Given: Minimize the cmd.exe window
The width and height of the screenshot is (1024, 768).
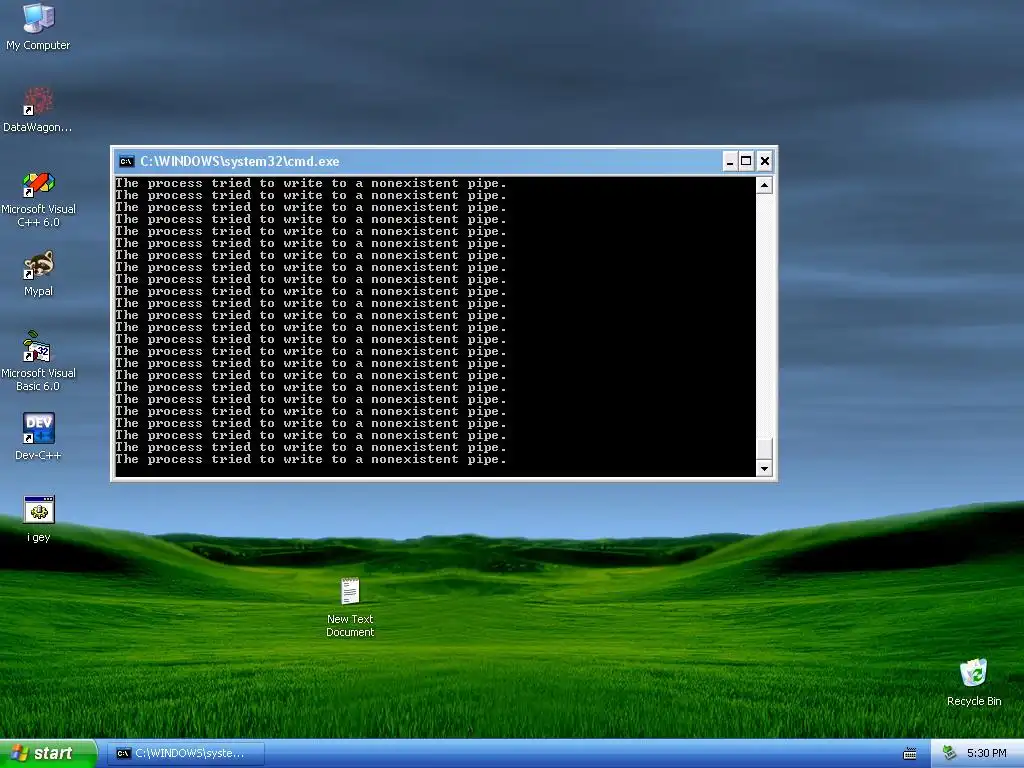Looking at the screenshot, I should point(729,161).
